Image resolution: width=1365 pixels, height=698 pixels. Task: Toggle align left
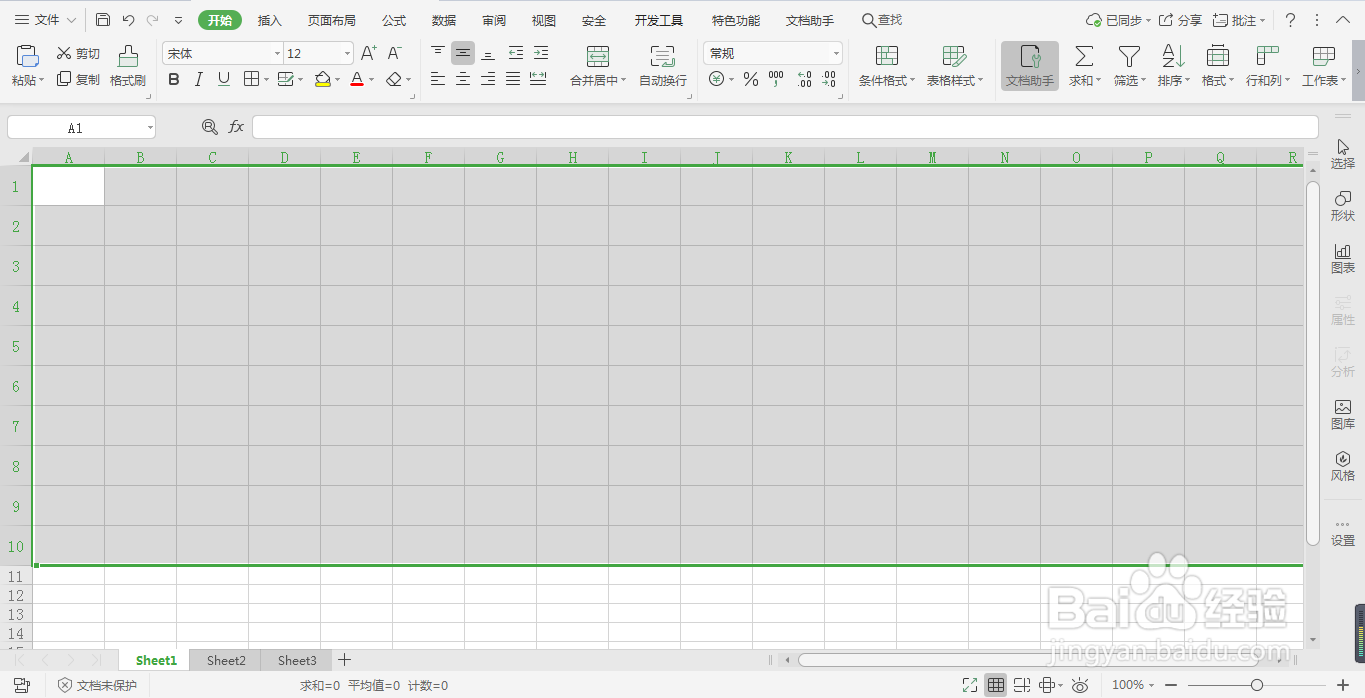[x=437, y=79]
